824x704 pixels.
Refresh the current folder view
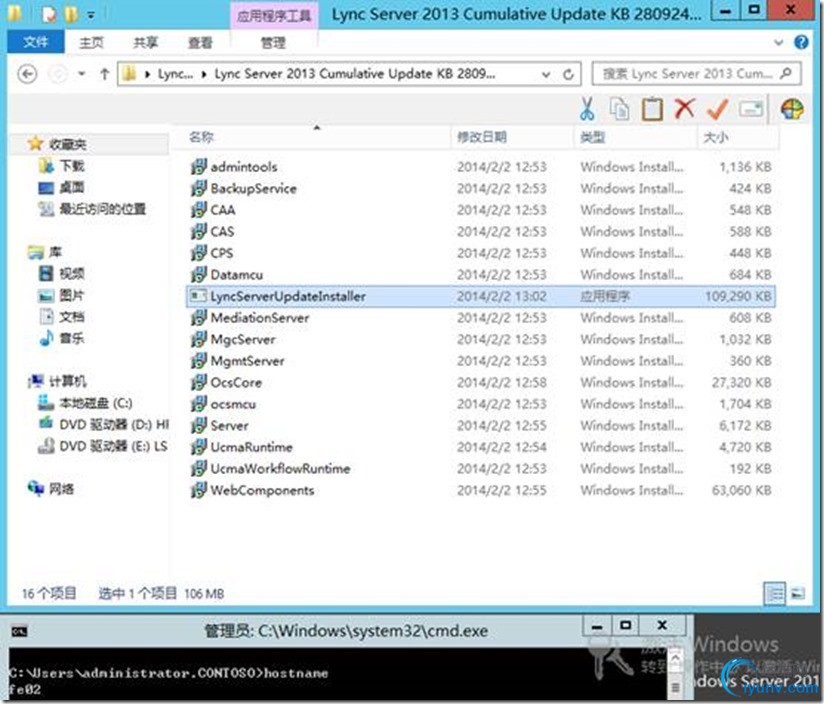tap(568, 75)
